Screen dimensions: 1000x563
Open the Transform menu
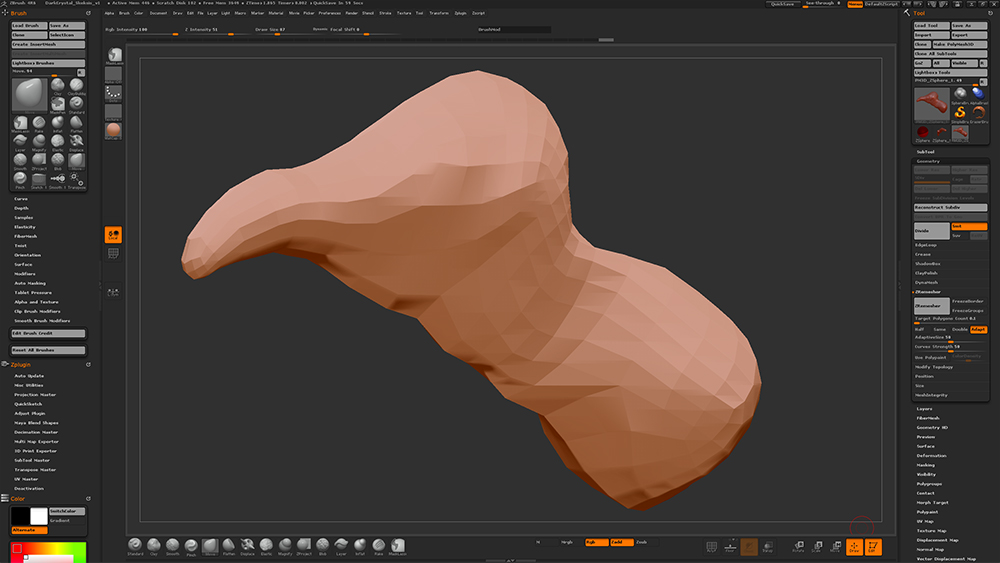[439, 13]
